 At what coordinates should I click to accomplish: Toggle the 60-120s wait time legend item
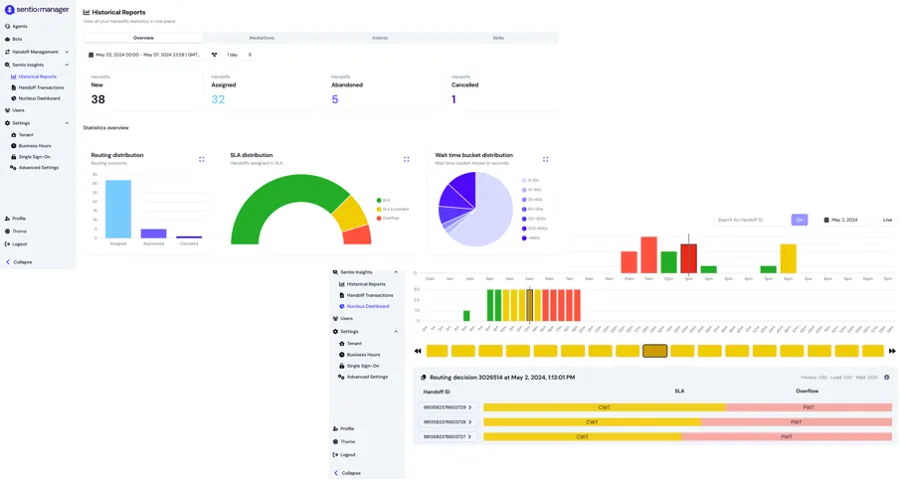pyautogui.click(x=532, y=209)
